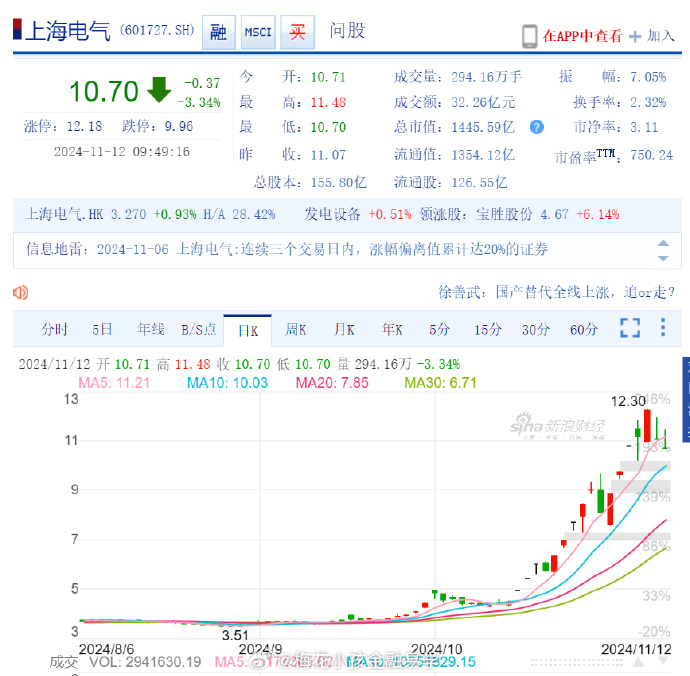Viewport: 690px width, 676px height.
Task: Click the MA5: 11.21 indicator label
Action: coord(114,383)
